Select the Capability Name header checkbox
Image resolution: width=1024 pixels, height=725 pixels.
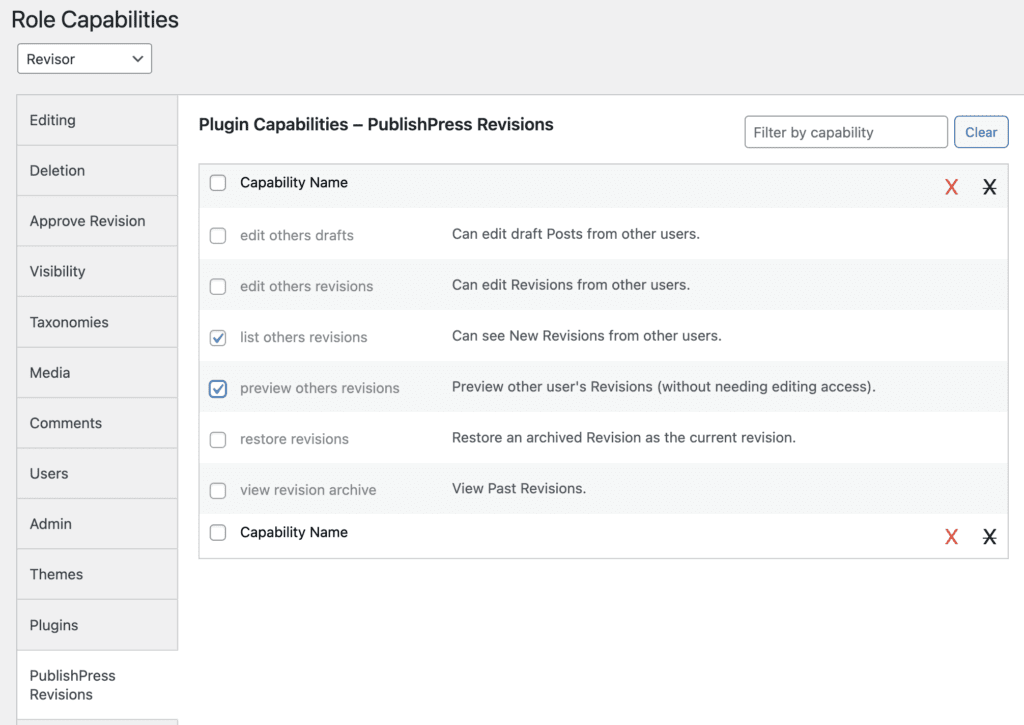tap(218, 183)
